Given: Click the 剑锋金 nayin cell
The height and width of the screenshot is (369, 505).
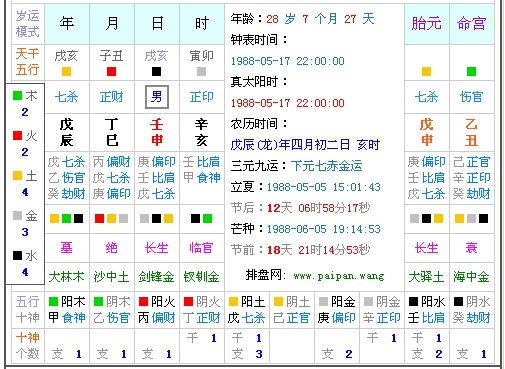Looking at the screenshot, I should (157, 277).
